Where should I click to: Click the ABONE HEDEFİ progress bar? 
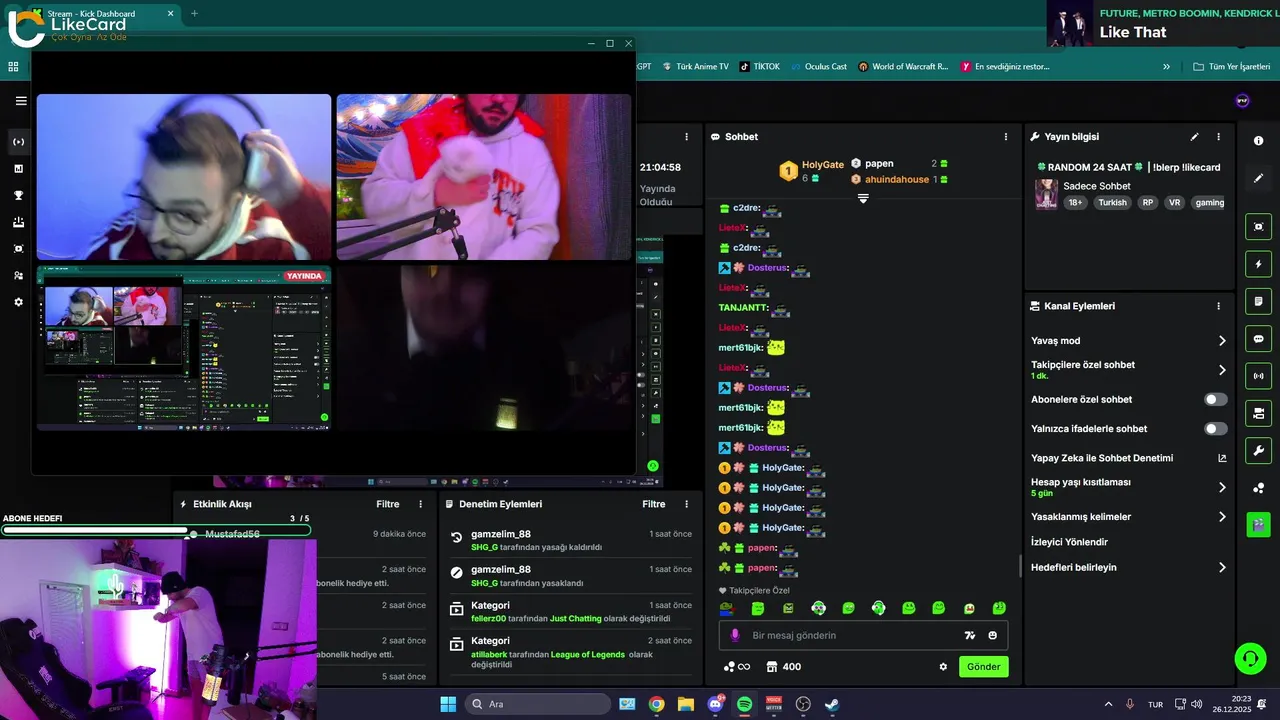(x=155, y=530)
